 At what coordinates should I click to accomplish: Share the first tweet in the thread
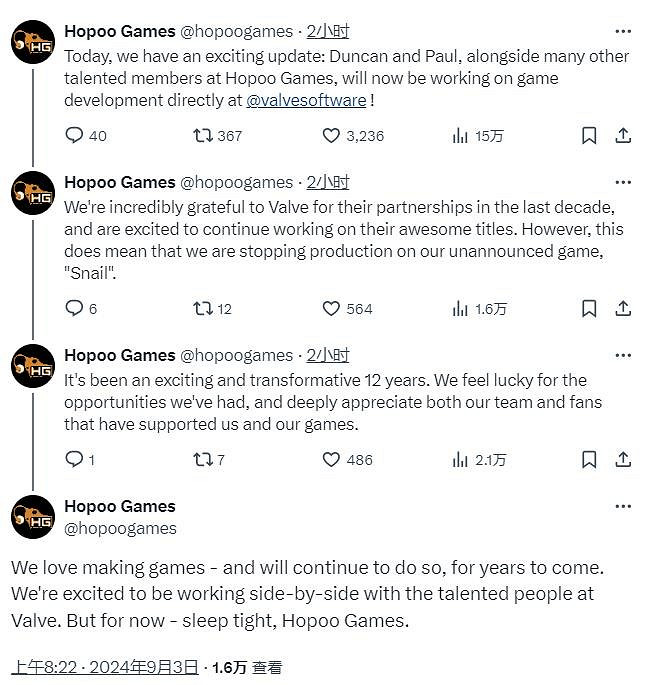pyautogui.click(x=622, y=135)
